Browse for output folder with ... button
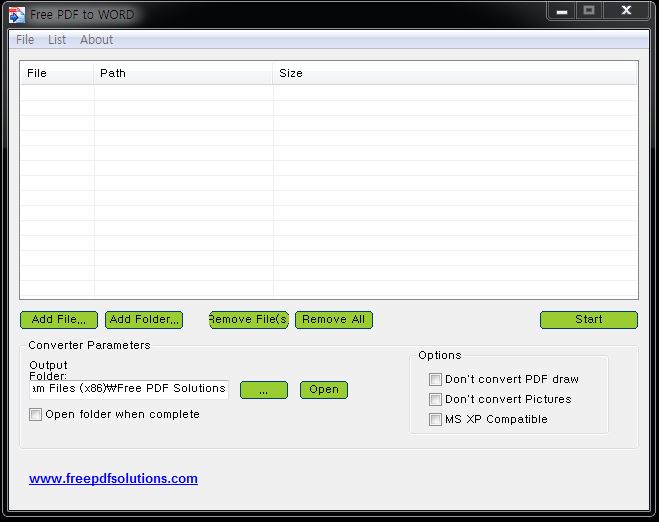 264,390
